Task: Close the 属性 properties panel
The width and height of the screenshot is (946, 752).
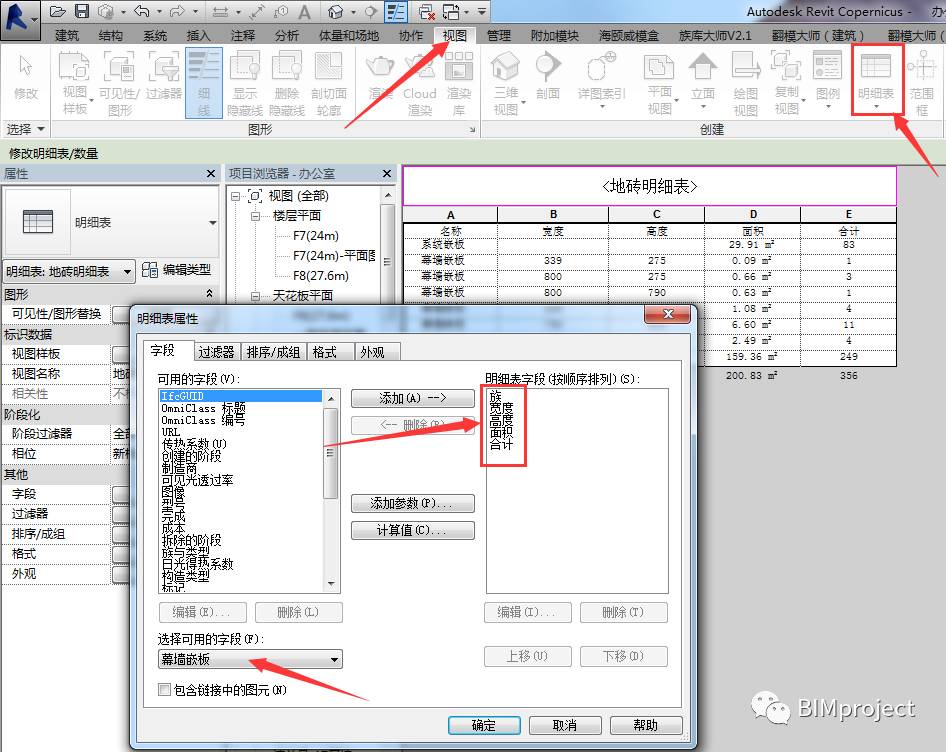Action: tap(211, 174)
